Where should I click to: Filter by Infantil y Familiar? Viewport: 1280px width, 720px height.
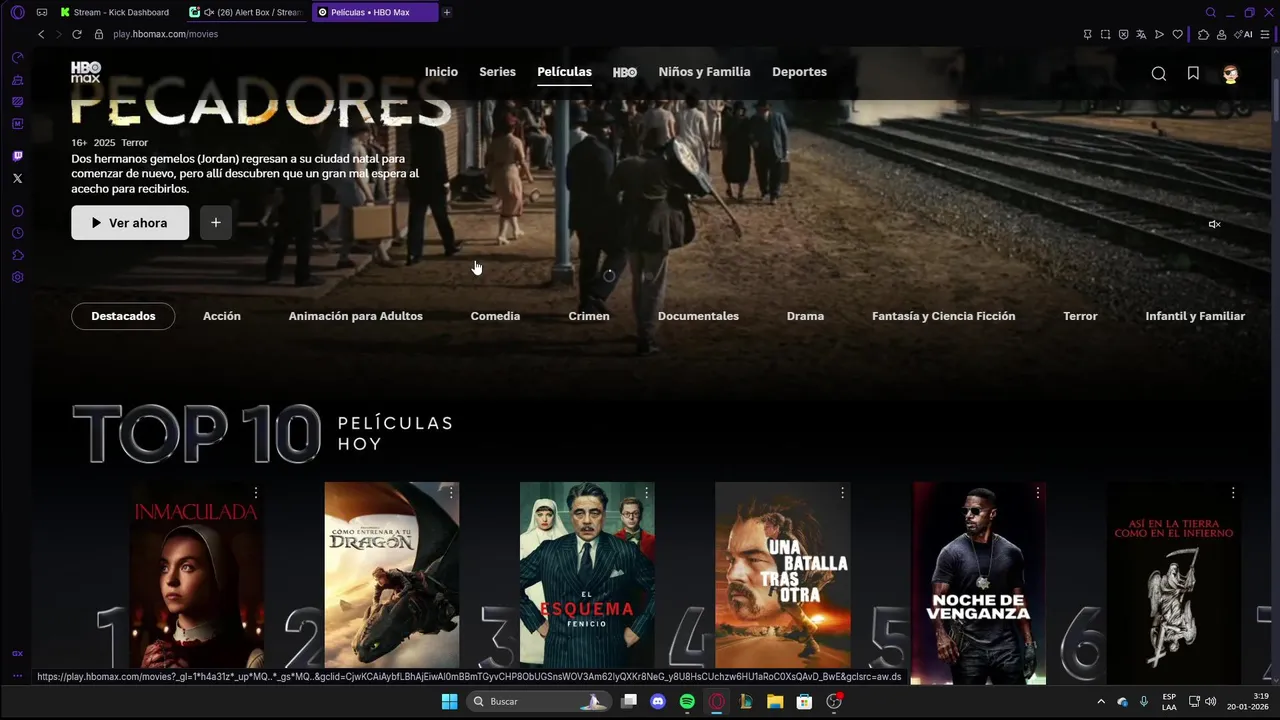point(1195,316)
